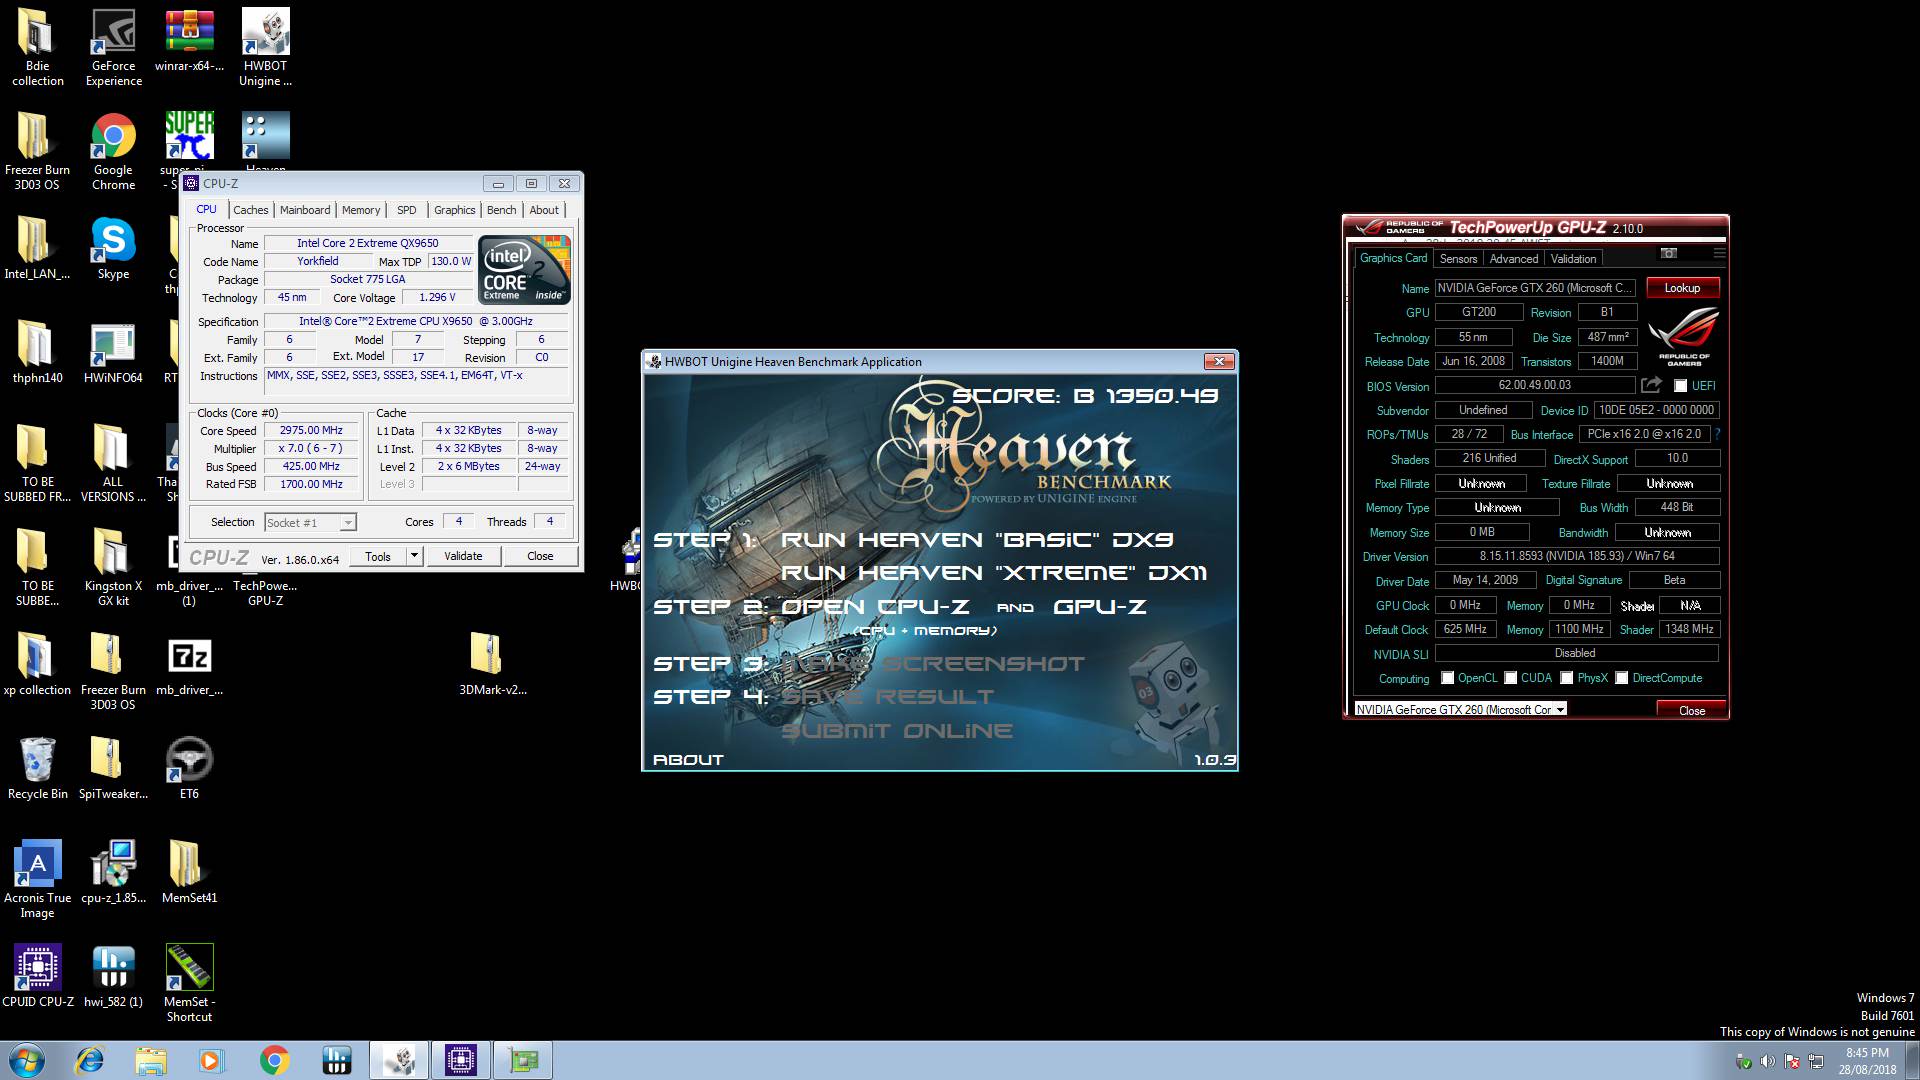Toggle the OpenCL checkbox
Screen dimensions: 1920x1080
pos(1447,678)
